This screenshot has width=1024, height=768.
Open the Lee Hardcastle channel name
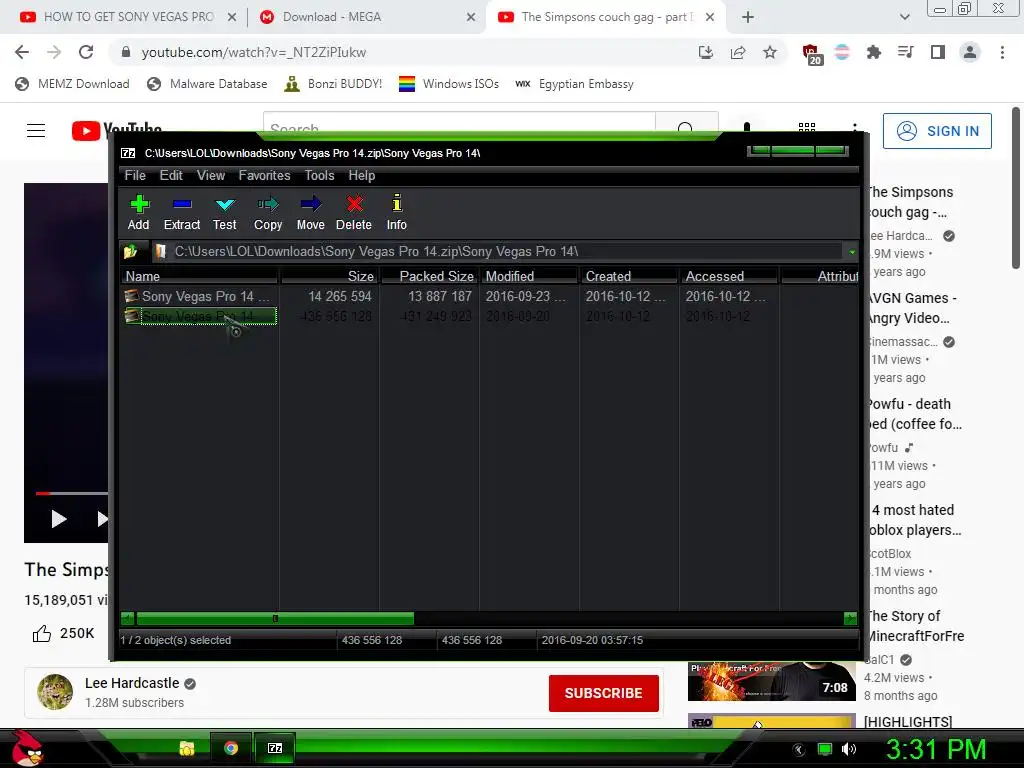click(132, 683)
